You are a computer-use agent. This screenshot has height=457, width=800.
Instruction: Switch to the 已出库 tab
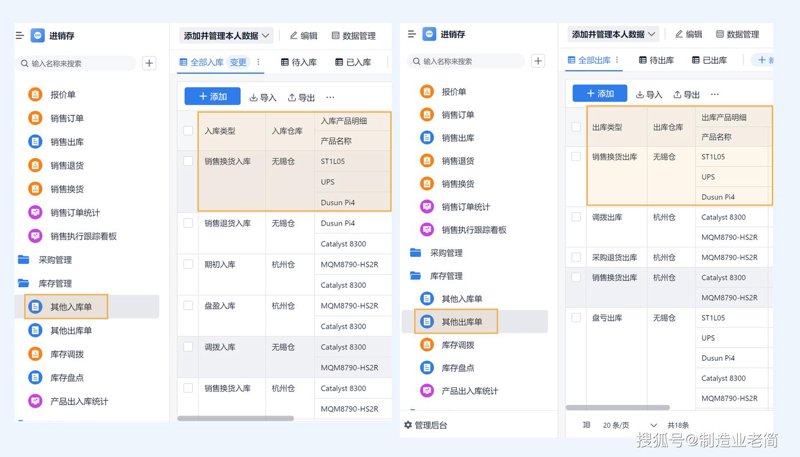[x=709, y=60]
